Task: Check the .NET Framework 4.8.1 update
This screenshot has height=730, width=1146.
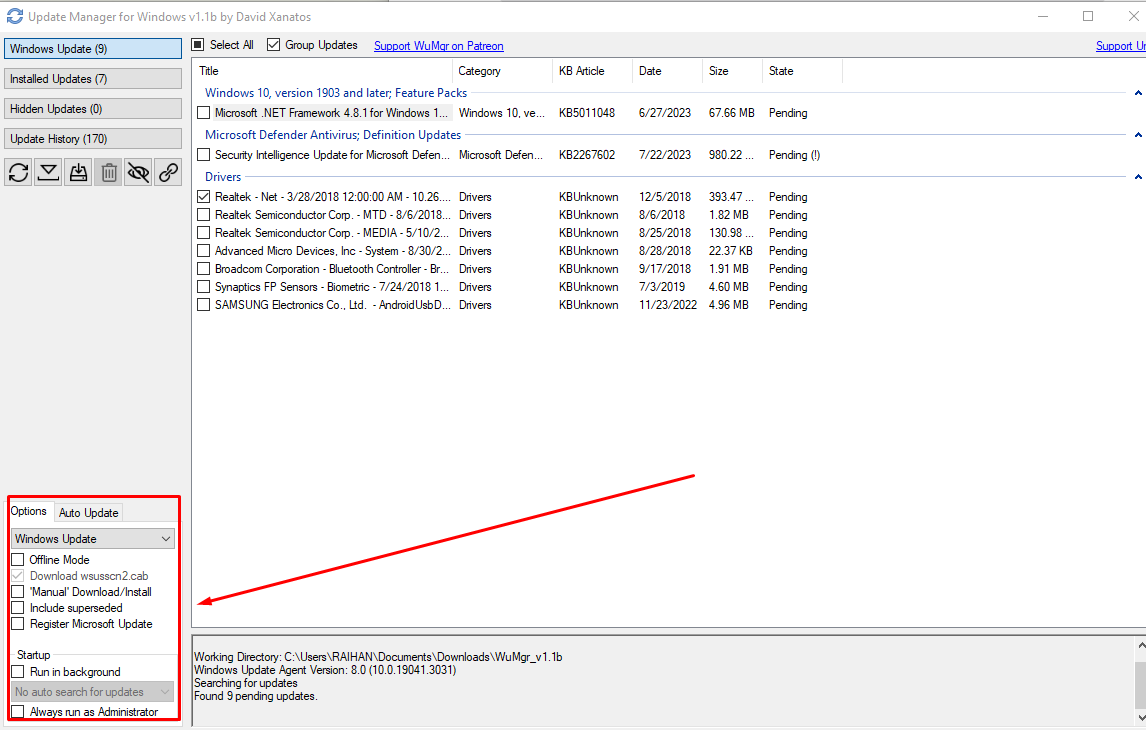Action: click(x=204, y=113)
